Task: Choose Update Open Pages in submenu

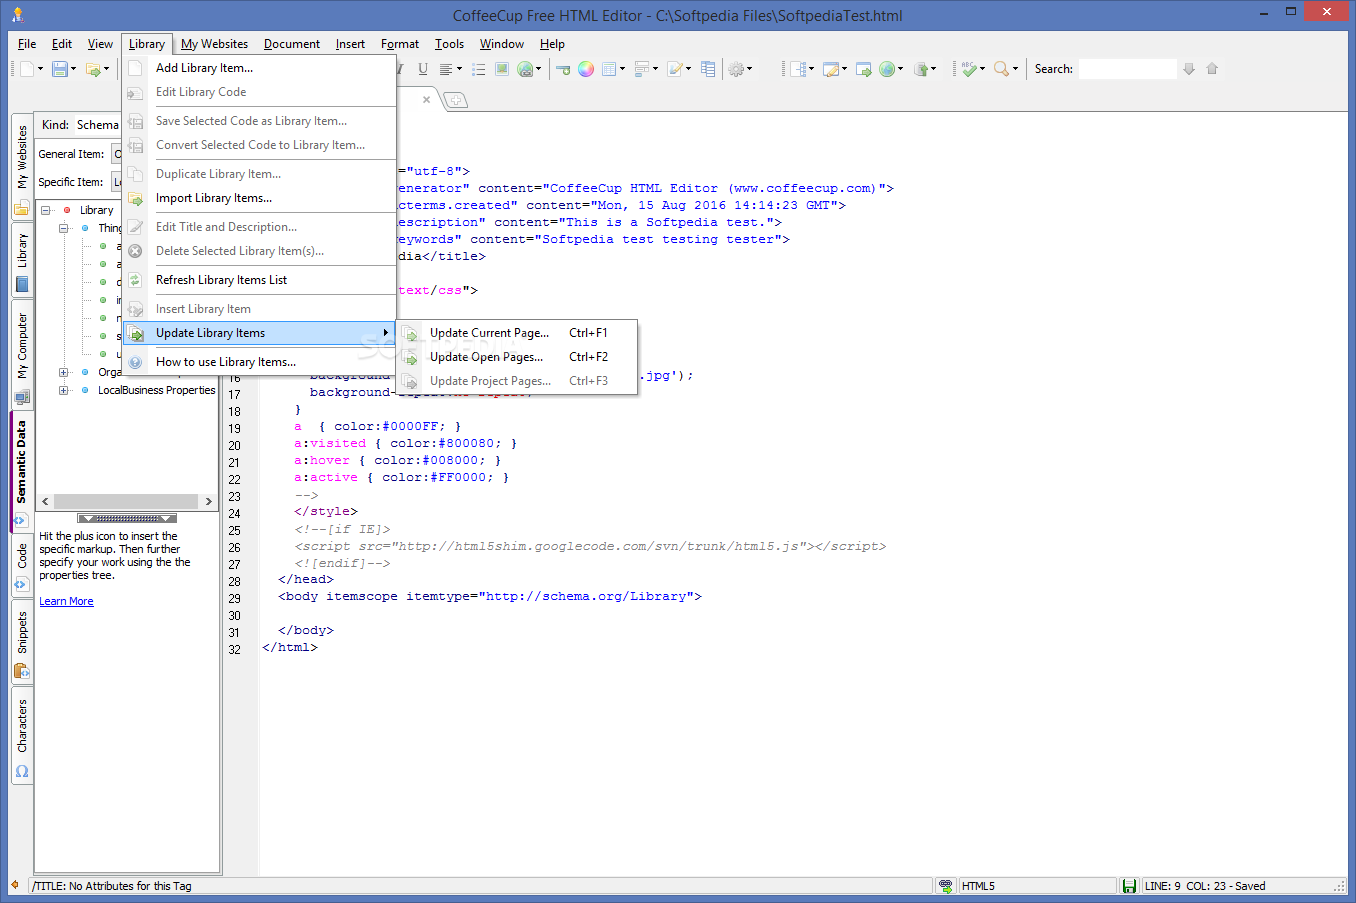Action: 518,357
